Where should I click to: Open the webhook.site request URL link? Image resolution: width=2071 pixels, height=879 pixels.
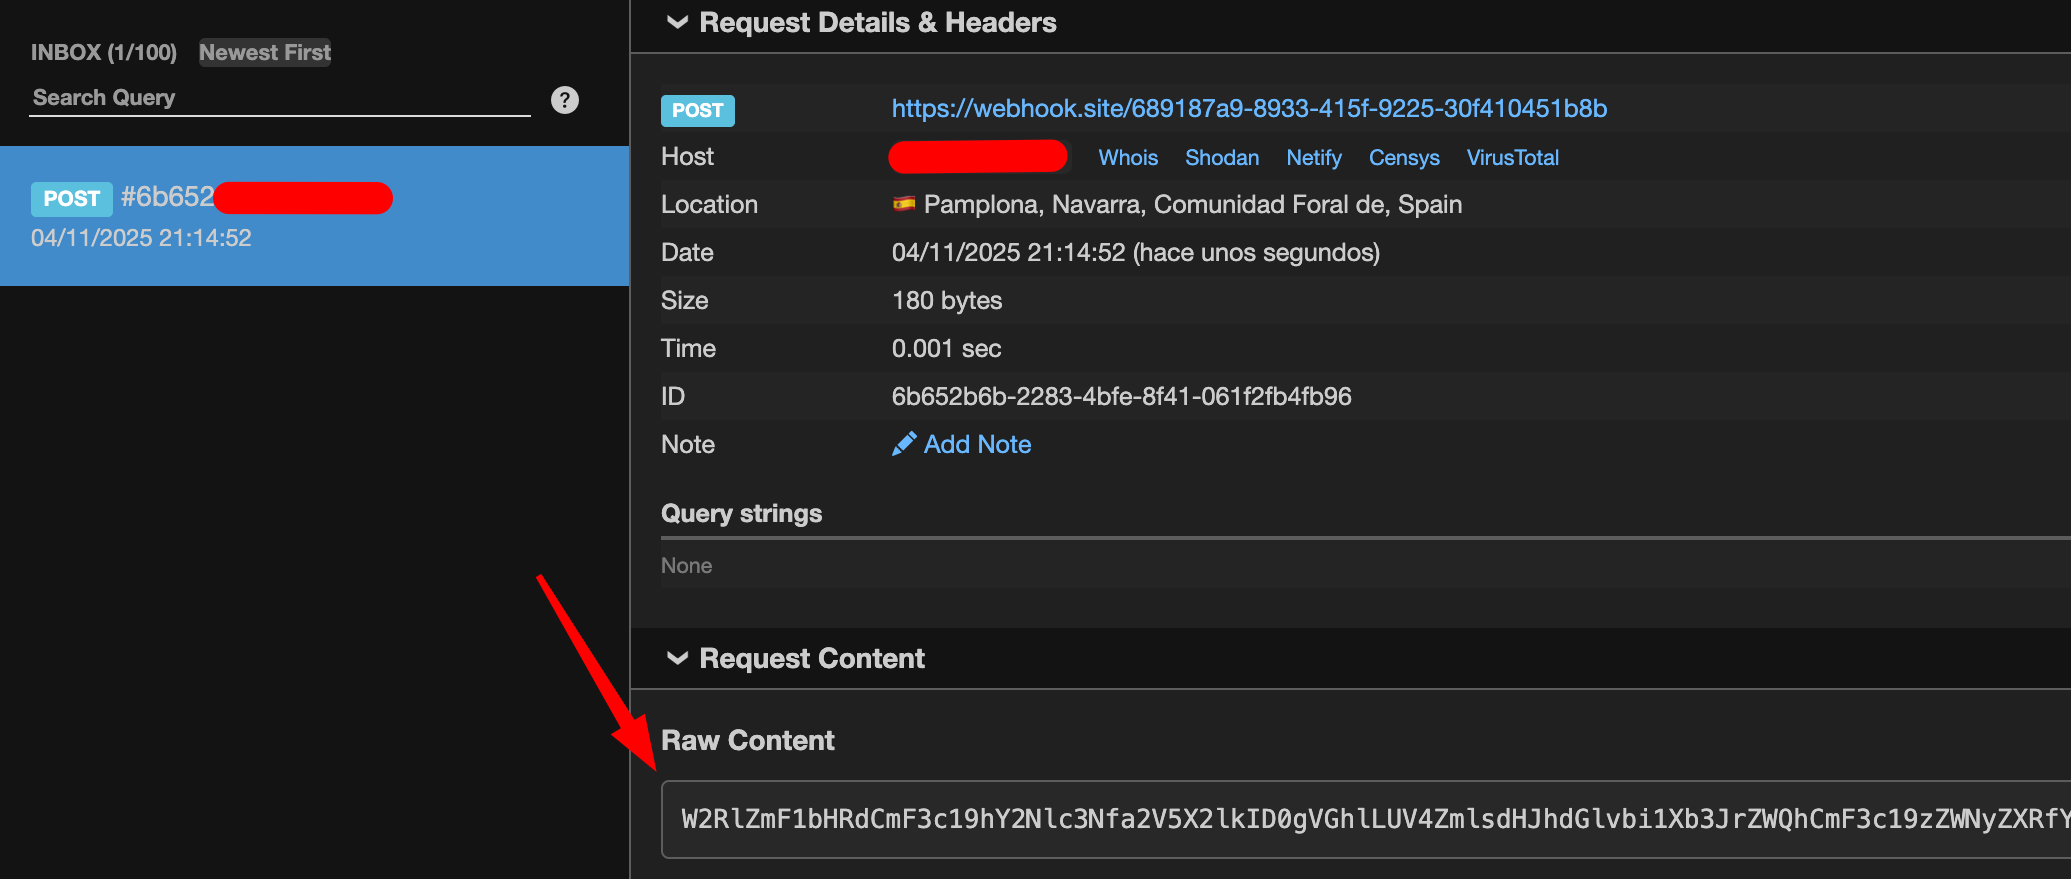click(1248, 108)
